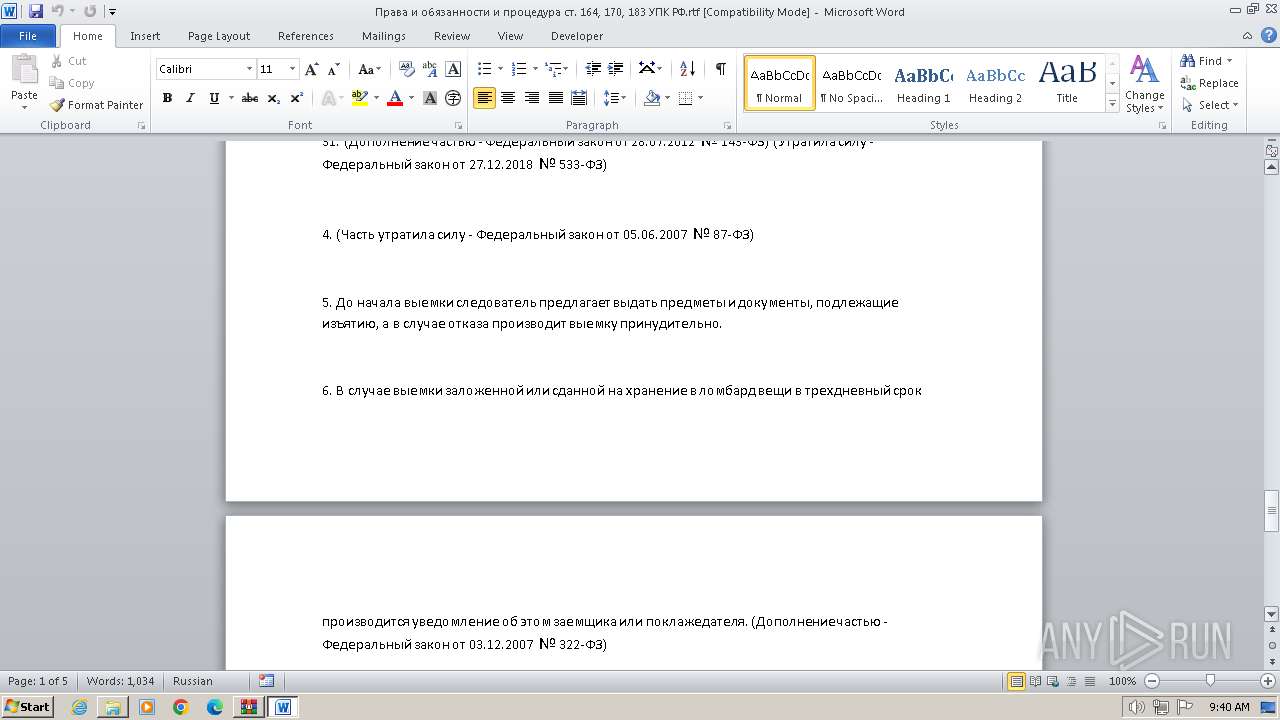Toggle Strikethrough formatting

[250, 98]
